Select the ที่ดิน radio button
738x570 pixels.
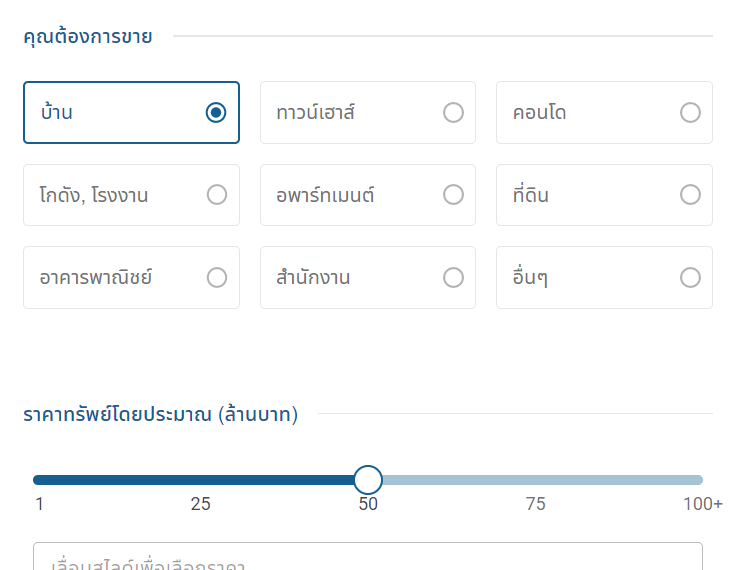point(690,195)
